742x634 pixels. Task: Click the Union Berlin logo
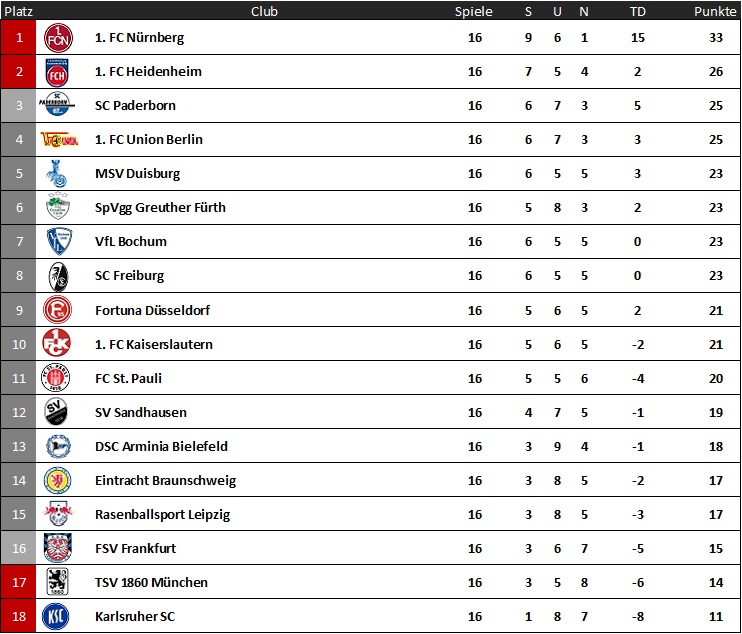(x=59, y=140)
